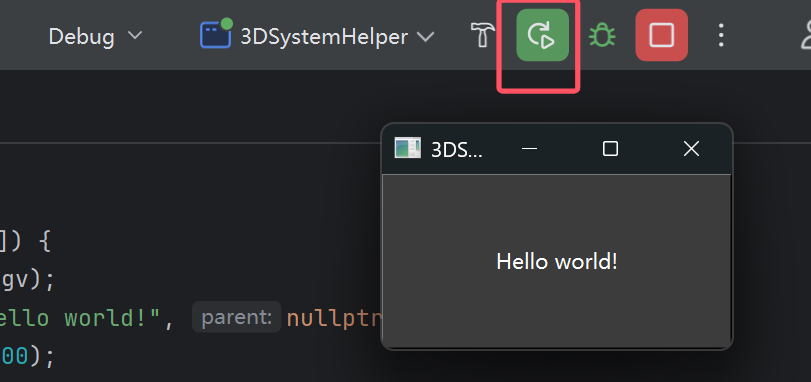Click the green Rerun button
This screenshot has height=382, width=811.
[542, 35]
